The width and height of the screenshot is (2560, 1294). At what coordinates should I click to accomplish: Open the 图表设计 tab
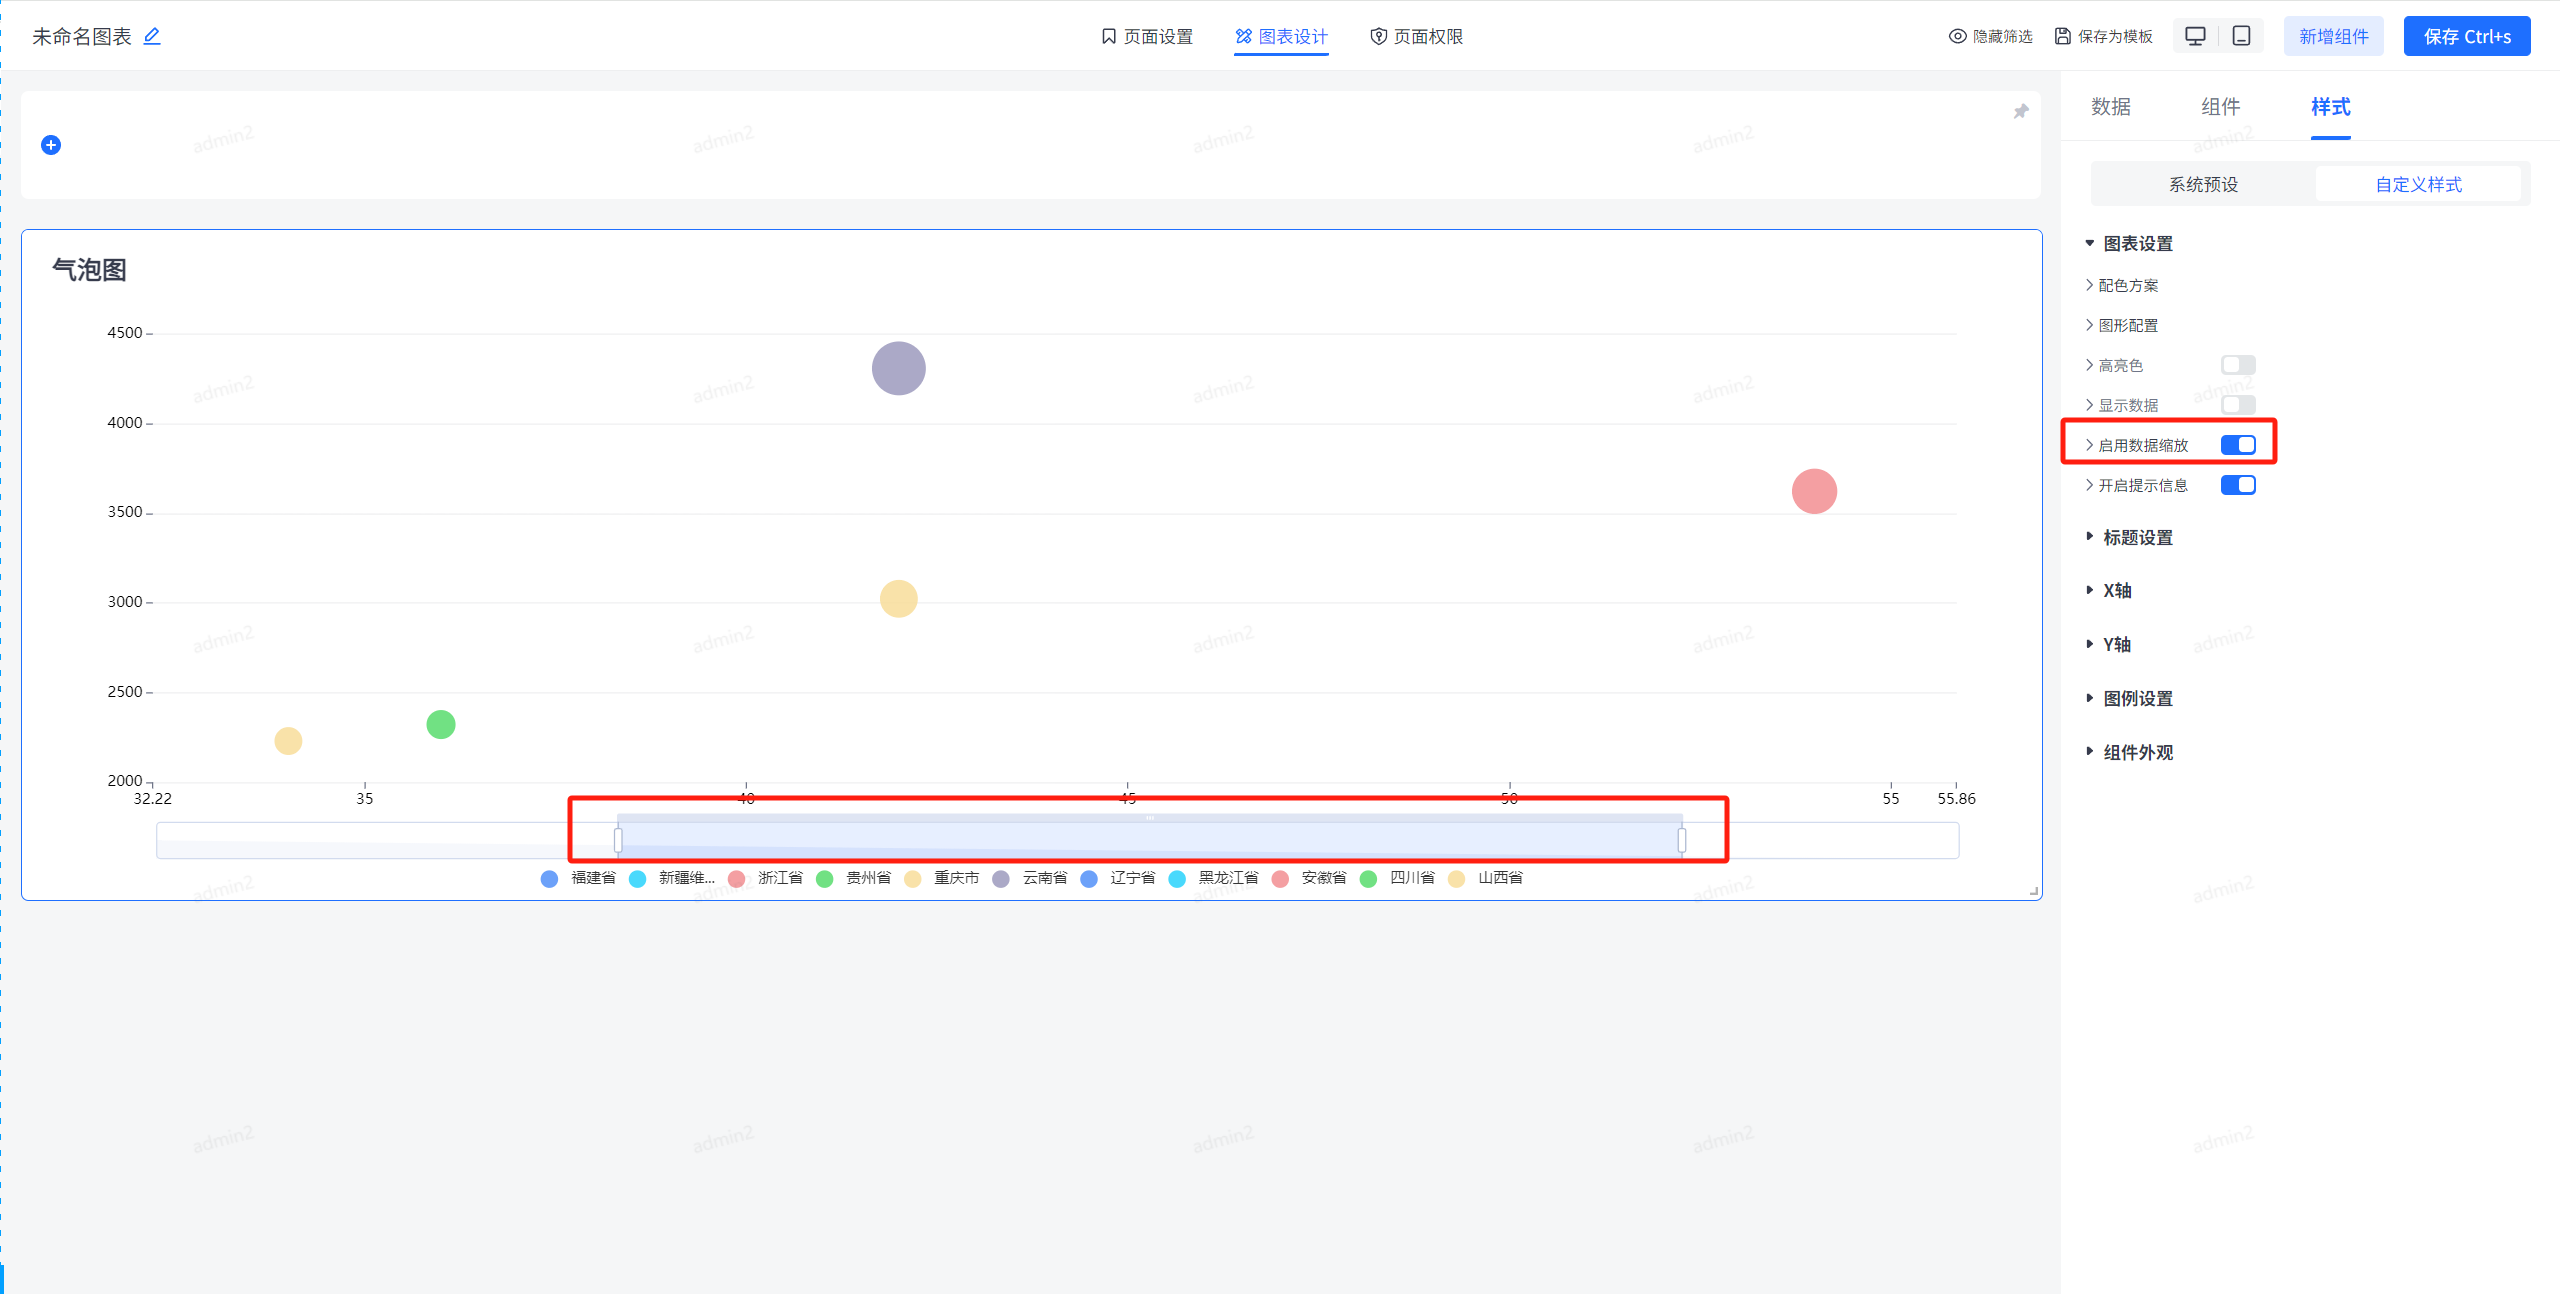pyautogui.click(x=1281, y=36)
